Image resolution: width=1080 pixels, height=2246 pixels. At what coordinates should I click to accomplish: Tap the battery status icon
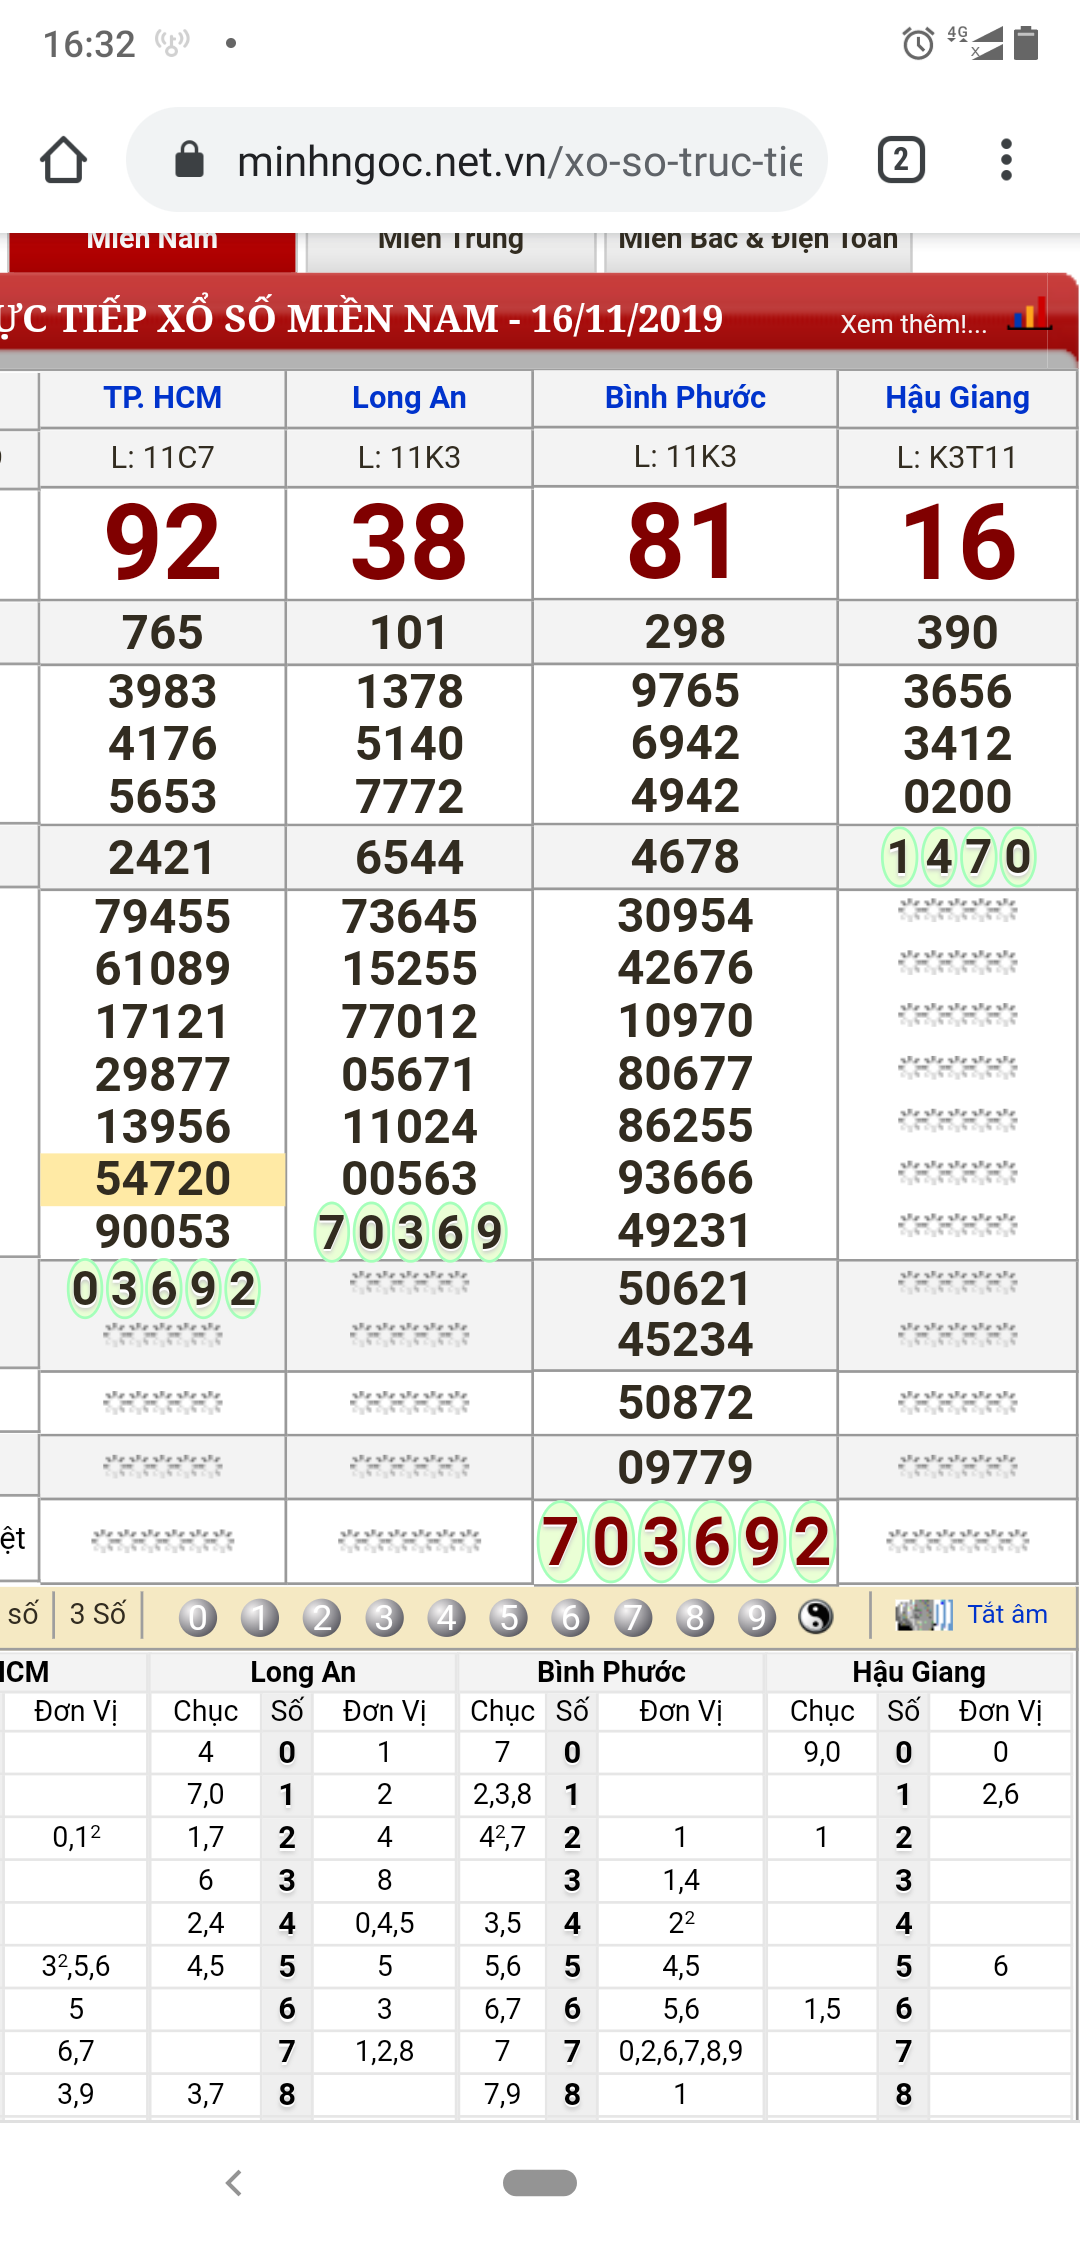pos(1026,43)
